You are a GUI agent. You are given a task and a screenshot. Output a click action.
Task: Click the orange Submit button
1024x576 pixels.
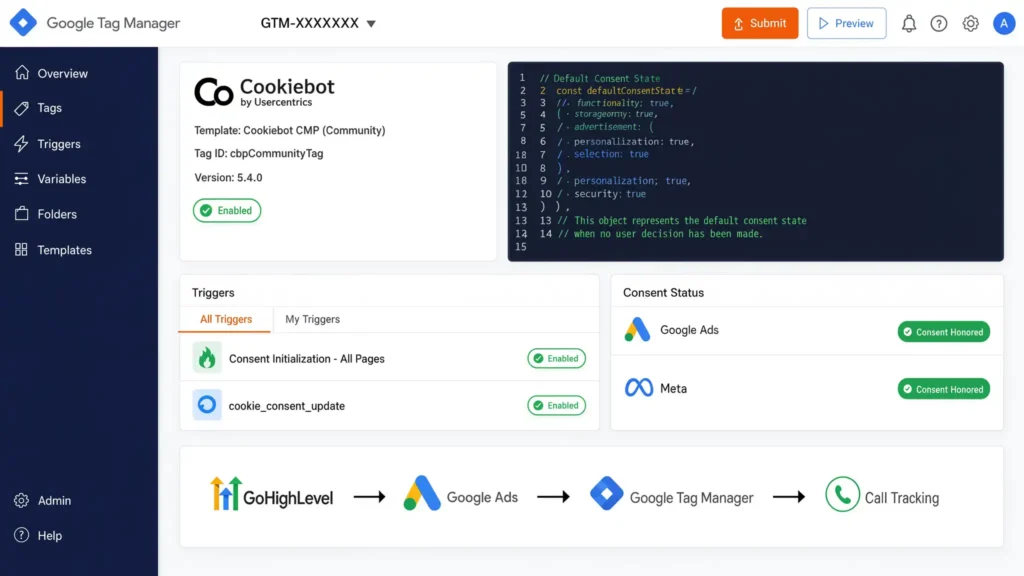[x=760, y=24]
